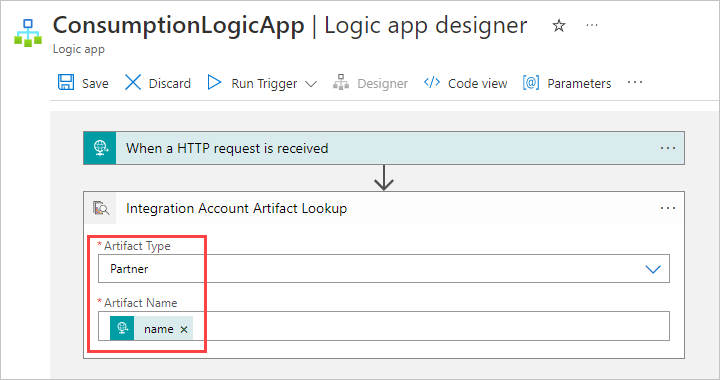720x380 pixels.
Task: Click the HTTP request trigger icon
Action: point(100,148)
